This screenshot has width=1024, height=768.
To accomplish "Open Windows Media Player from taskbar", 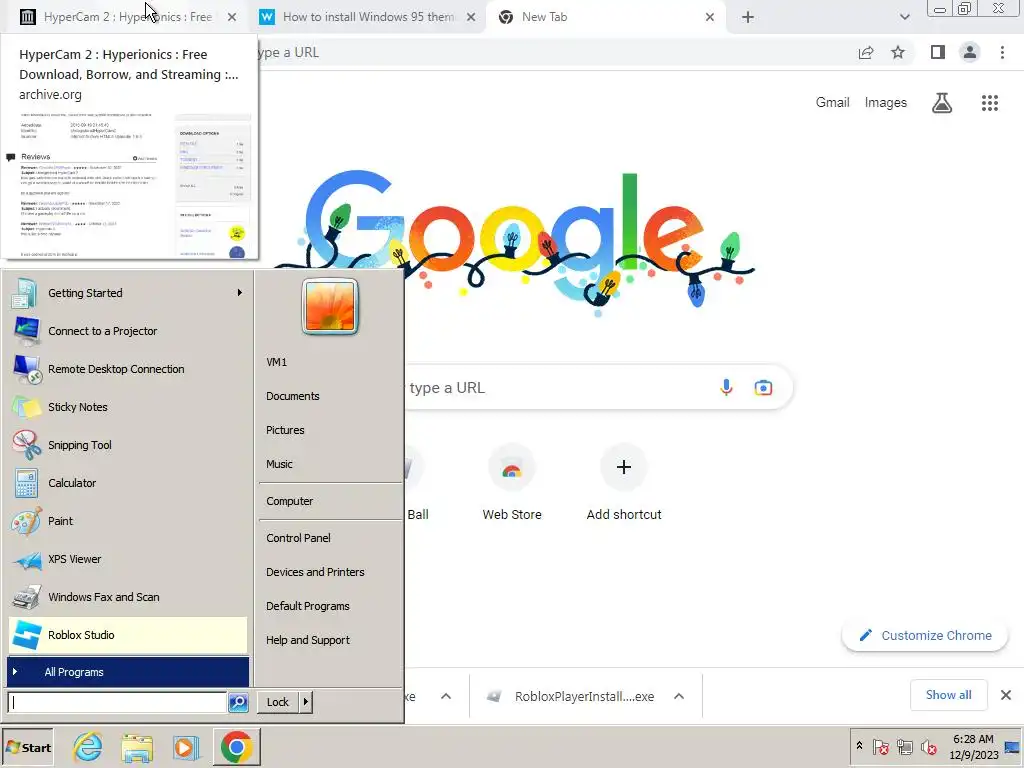I will click(186, 747).
